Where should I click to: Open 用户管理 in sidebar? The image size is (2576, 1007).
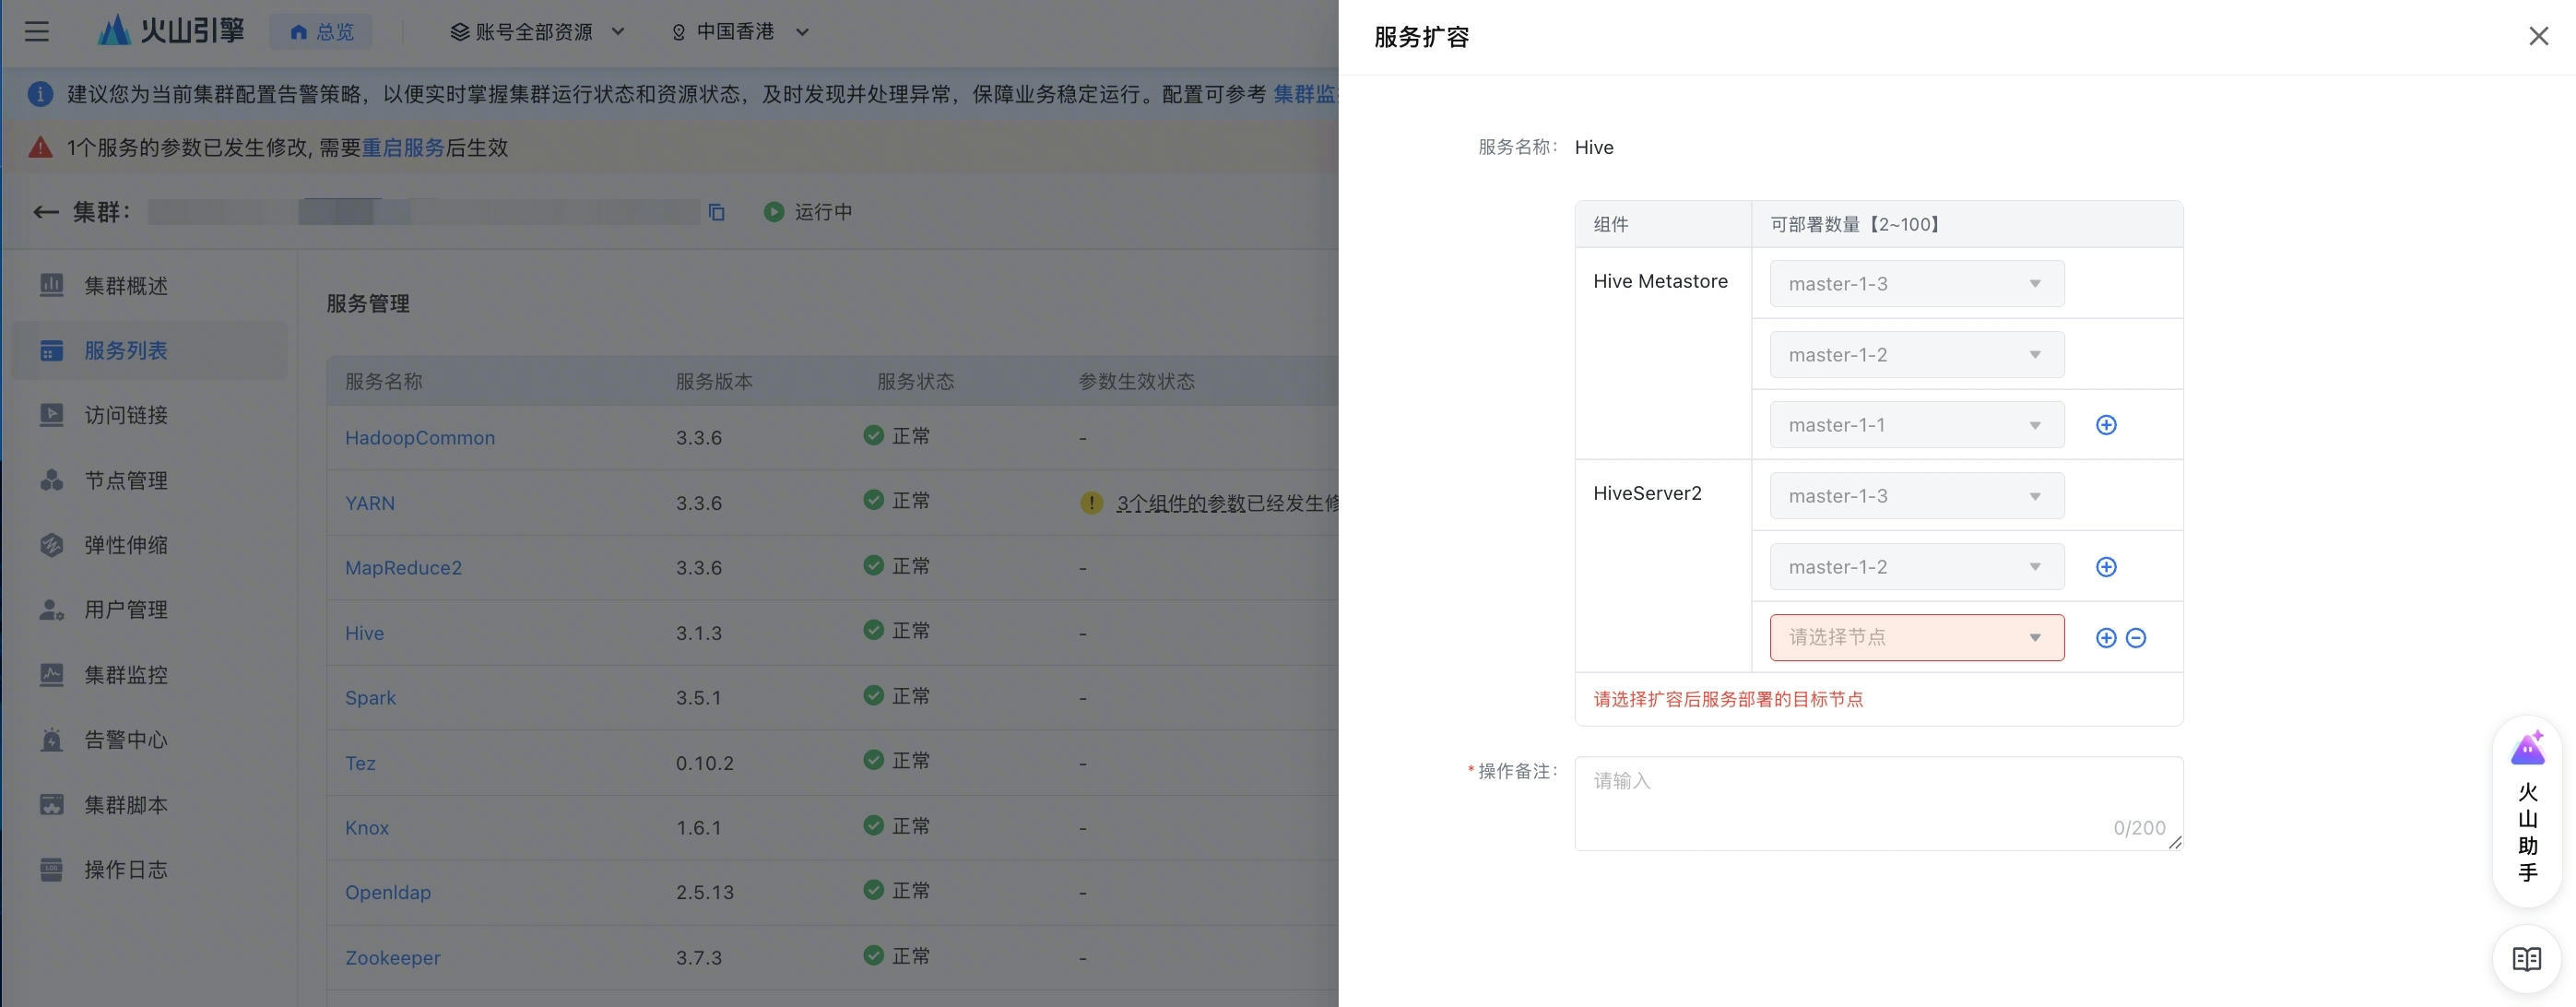(150, 610)
